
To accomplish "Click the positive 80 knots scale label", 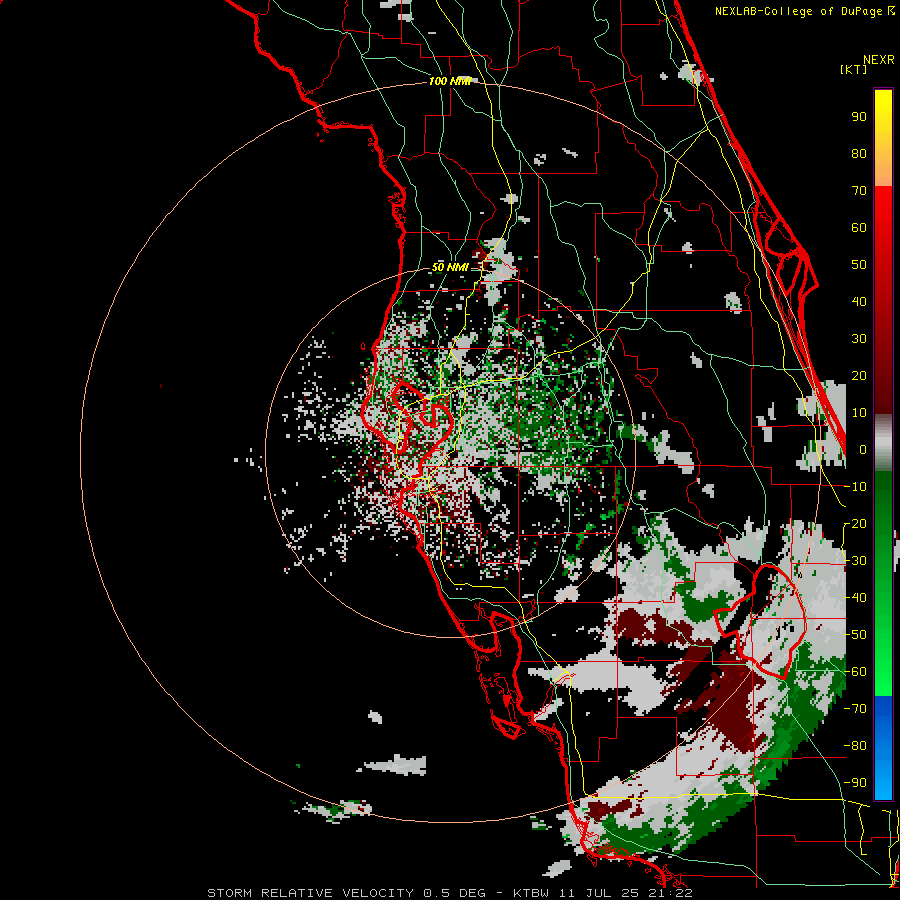I will (x=859, y=154).
